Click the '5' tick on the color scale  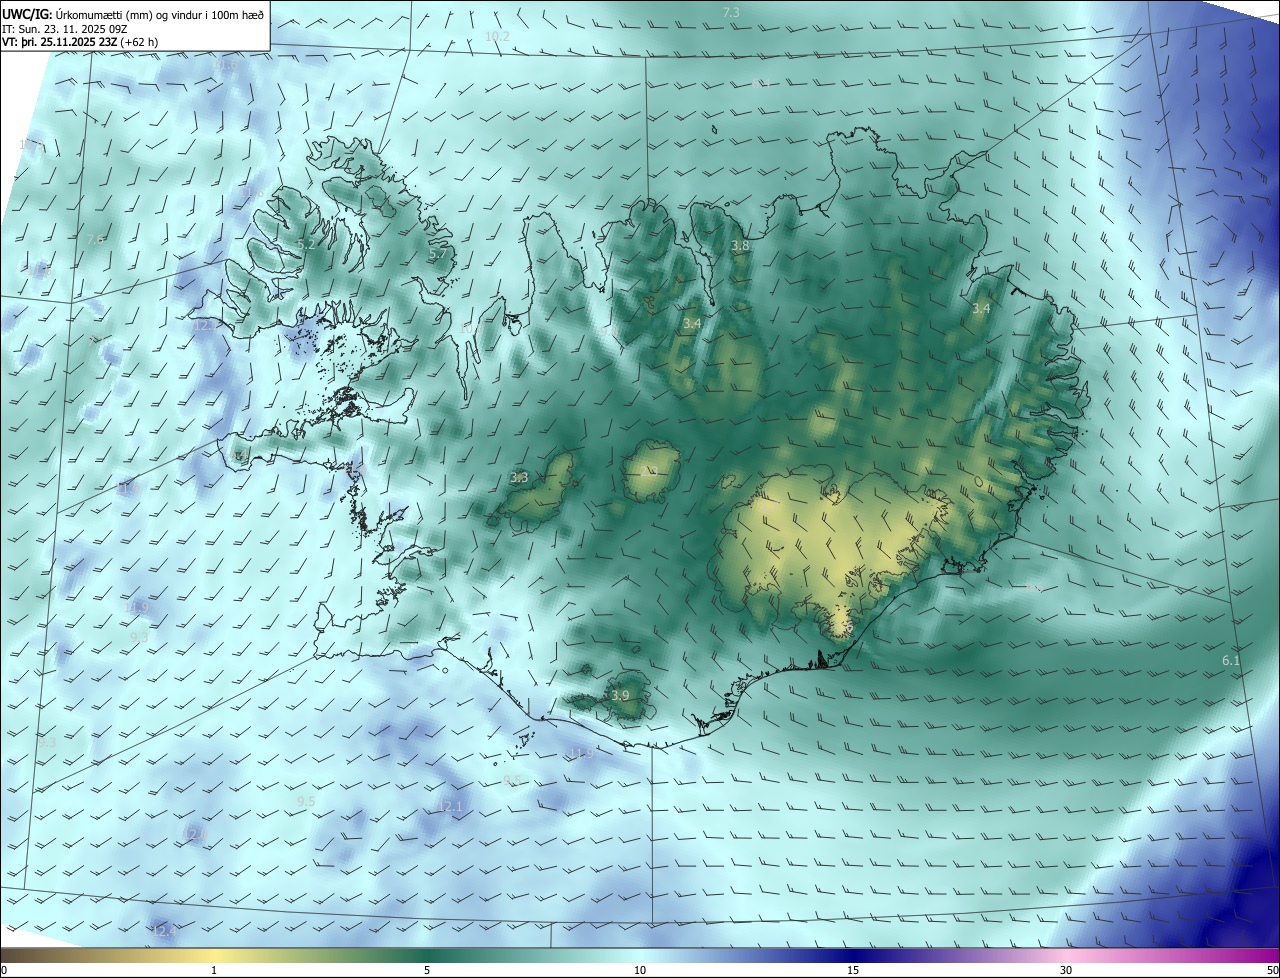pyautogui.click(x=427, y=970)
